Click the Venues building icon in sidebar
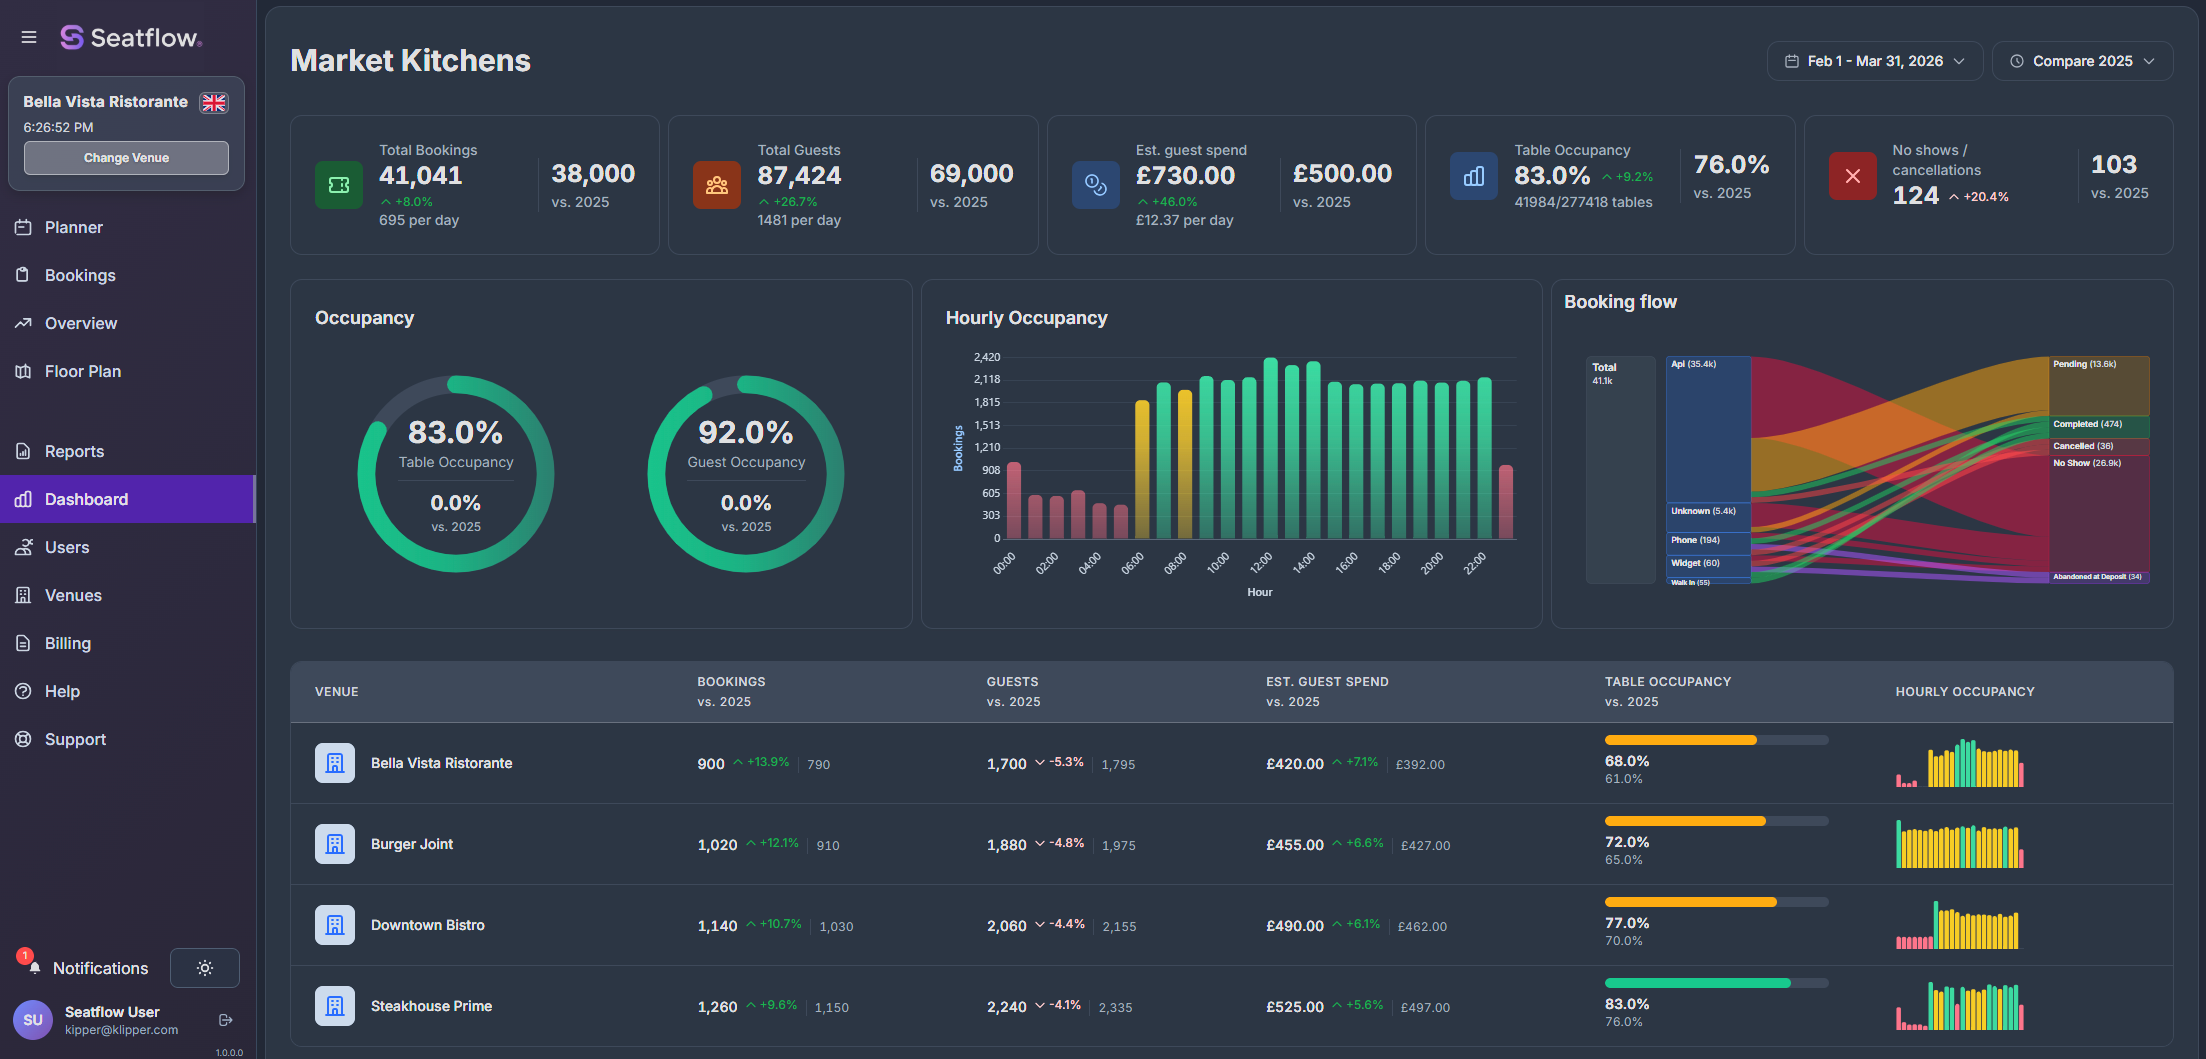This screenshot has width=2206, height=1059. tap(23, 595)
